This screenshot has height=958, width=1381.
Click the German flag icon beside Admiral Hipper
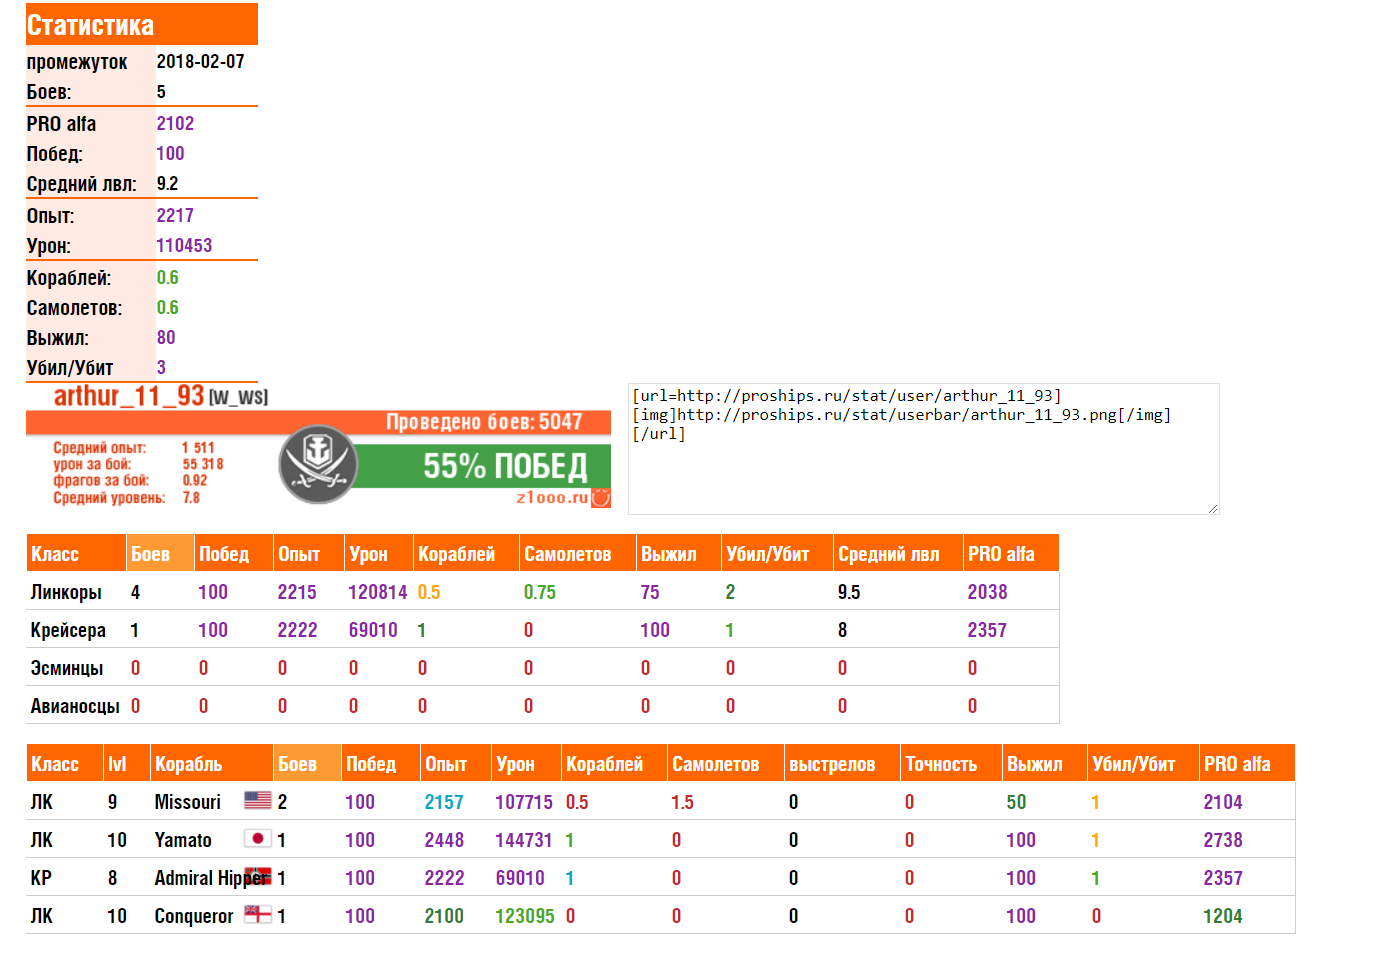258,876
